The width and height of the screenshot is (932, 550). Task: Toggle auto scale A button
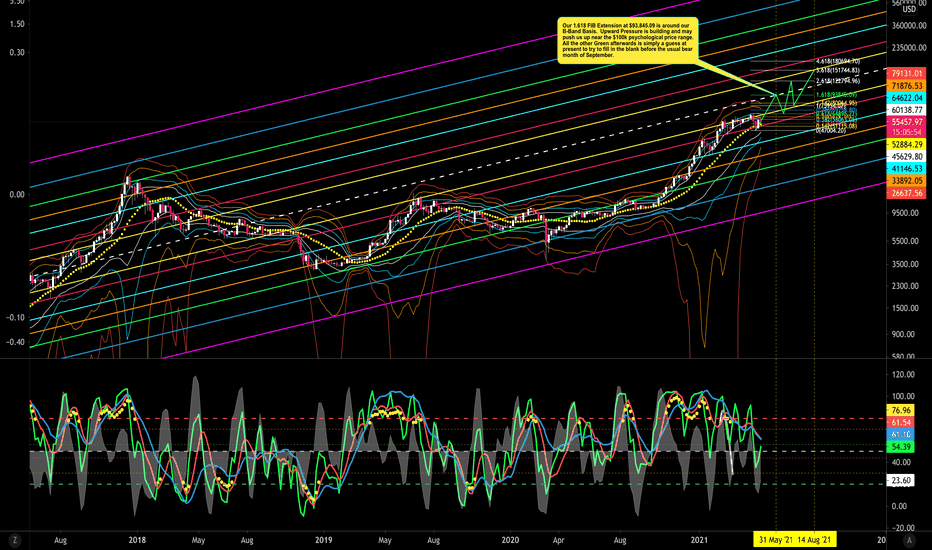click(909, 540)
